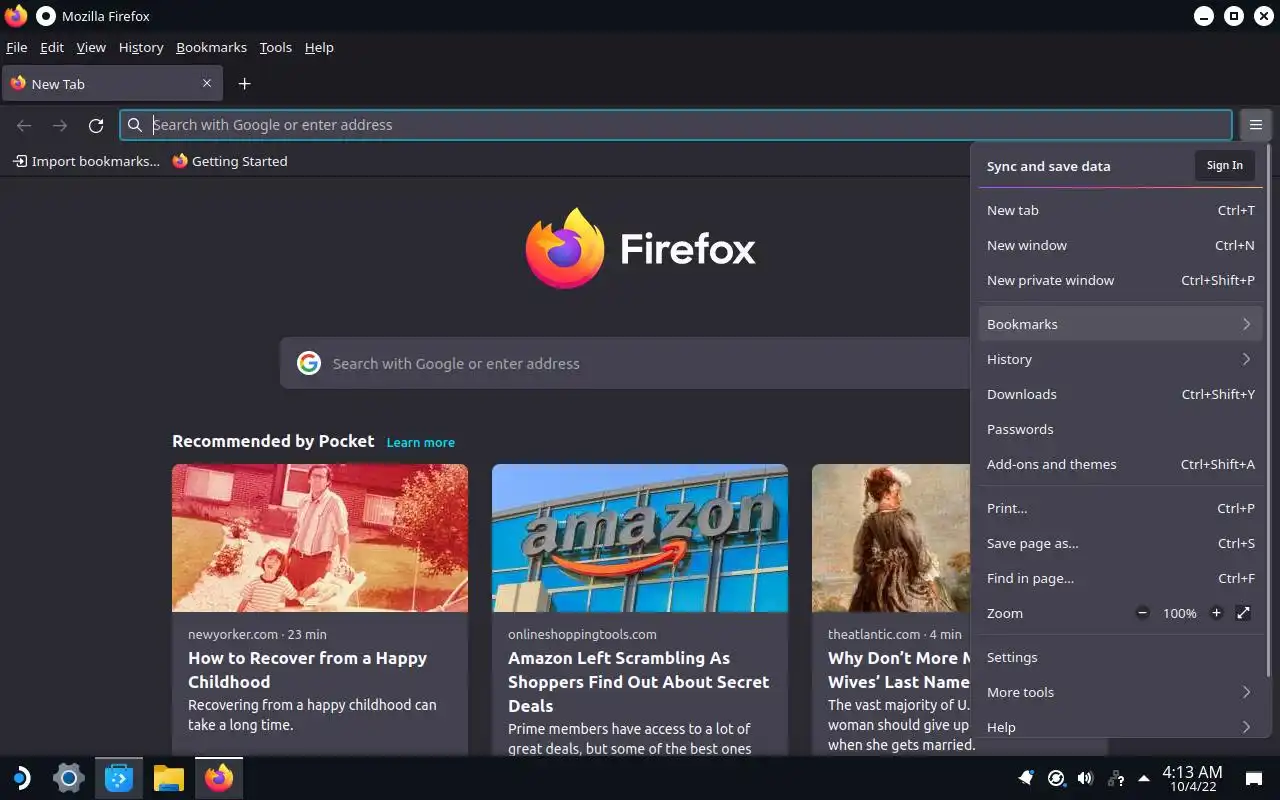Open the Tools menu

click(275, 47)
